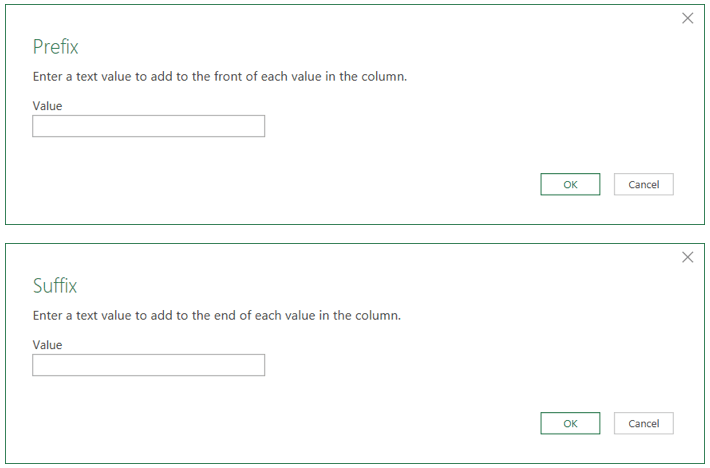
Task: Close the Prefix dialog with the X
Action: pyautogui.click(x=687, y=18)
